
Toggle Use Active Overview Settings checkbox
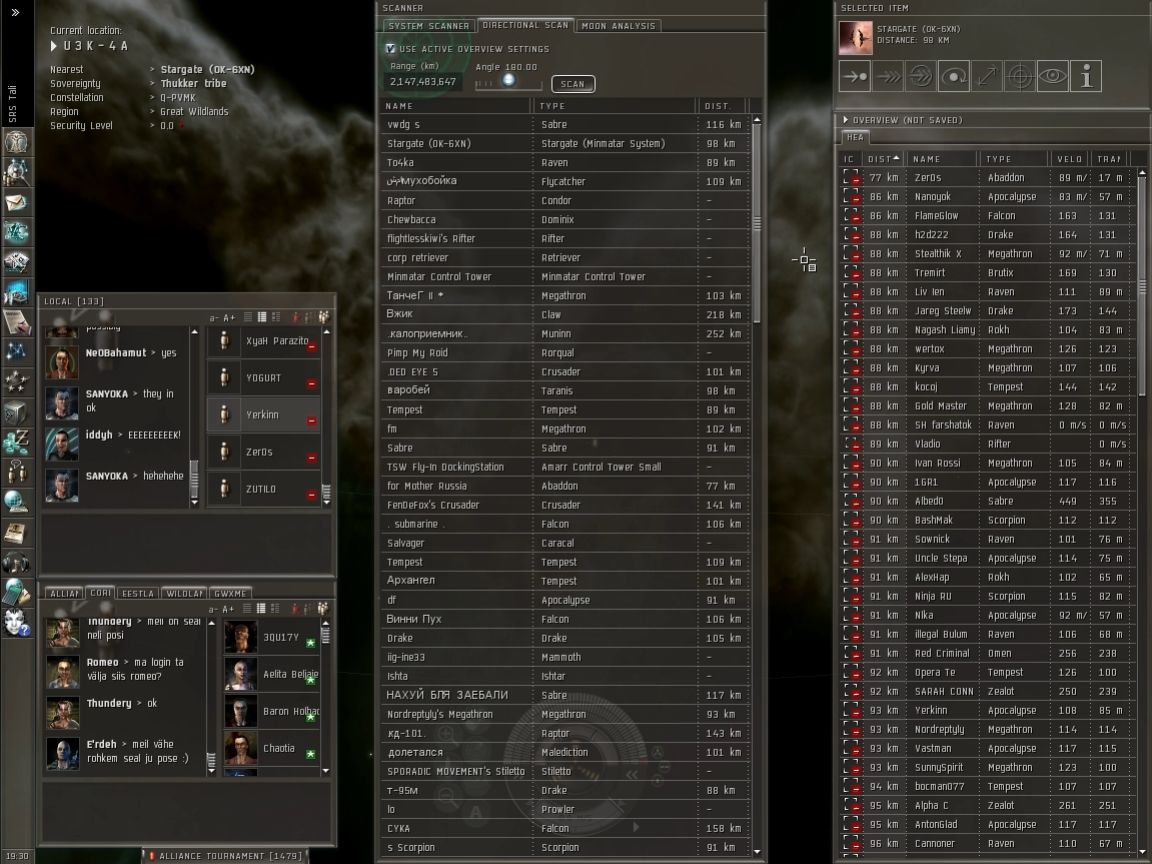click(x=391, y=48)
